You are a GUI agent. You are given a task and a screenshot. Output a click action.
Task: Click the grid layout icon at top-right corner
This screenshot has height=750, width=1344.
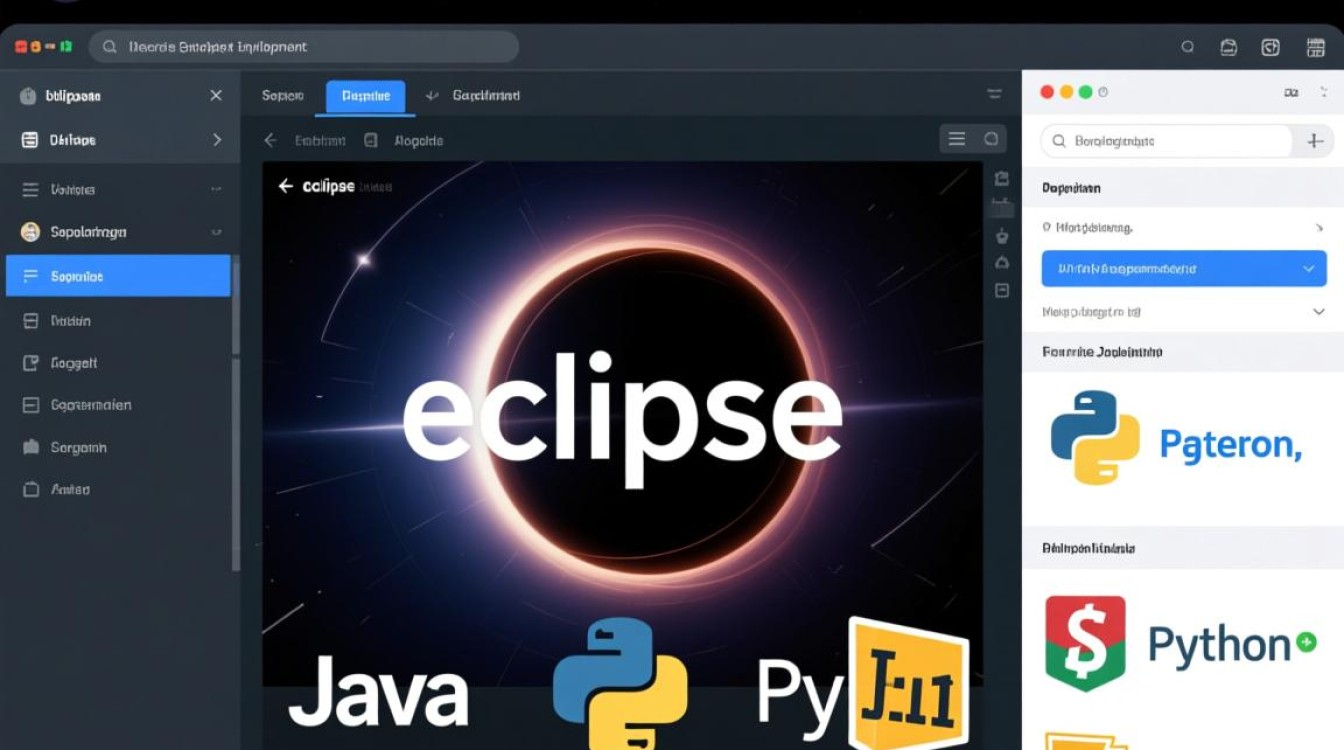click(x=1314, y=47)
